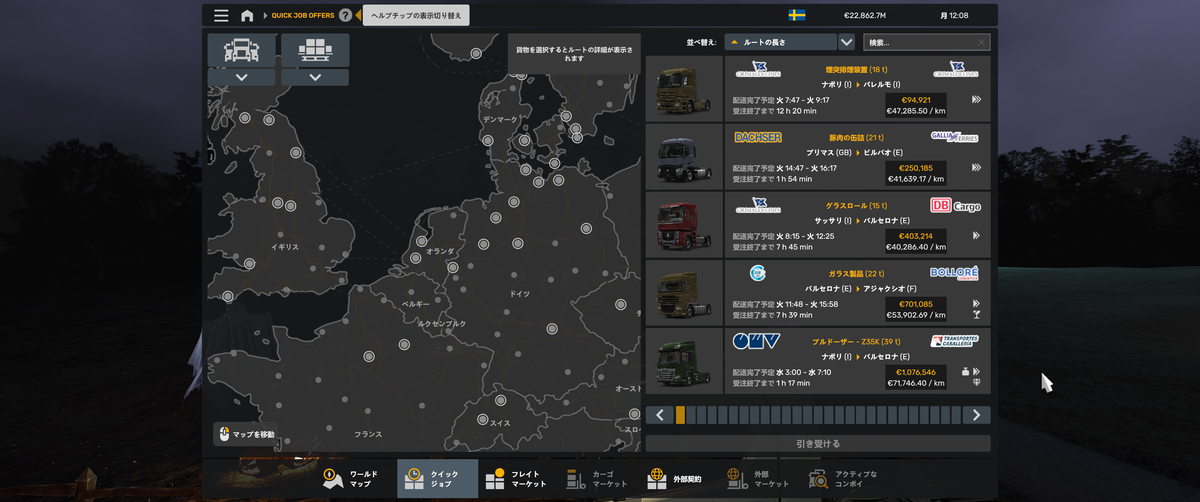Click the Transportes Caballería logo
This screenshot has height=502, width=1200.
click(955, 341)
